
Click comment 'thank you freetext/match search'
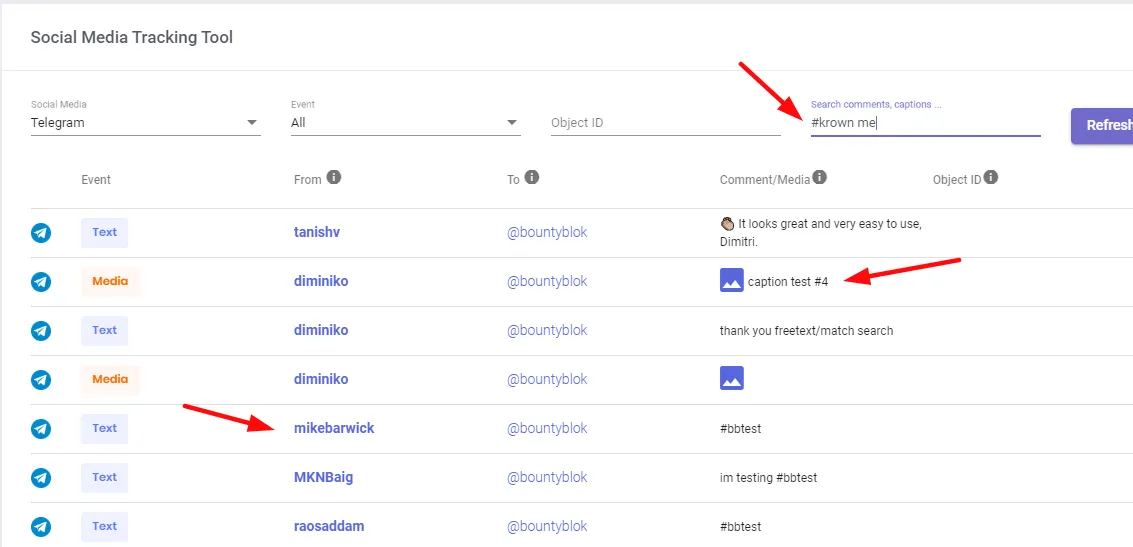pos(806,331)
